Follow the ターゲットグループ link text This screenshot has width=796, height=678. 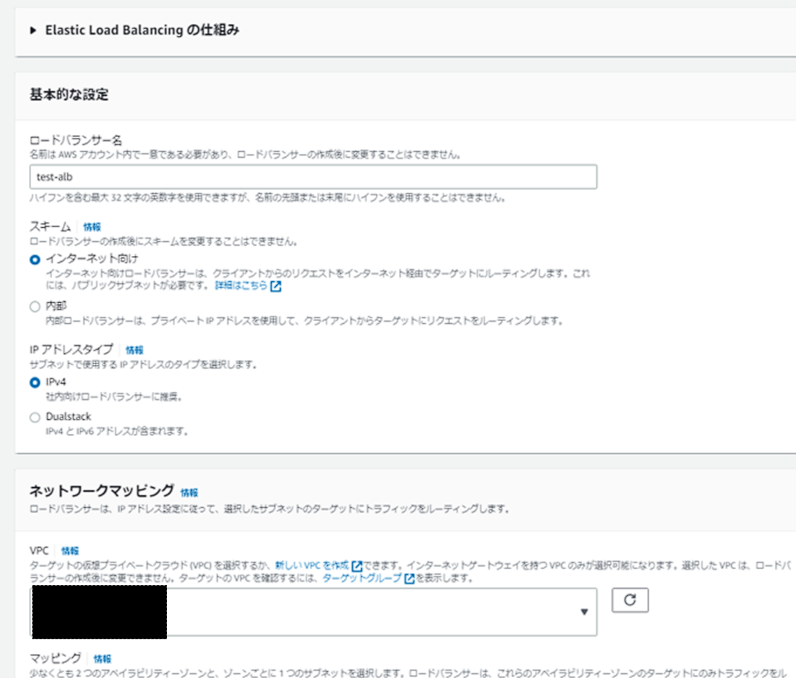pyautogui.click(x=362, y=578)
